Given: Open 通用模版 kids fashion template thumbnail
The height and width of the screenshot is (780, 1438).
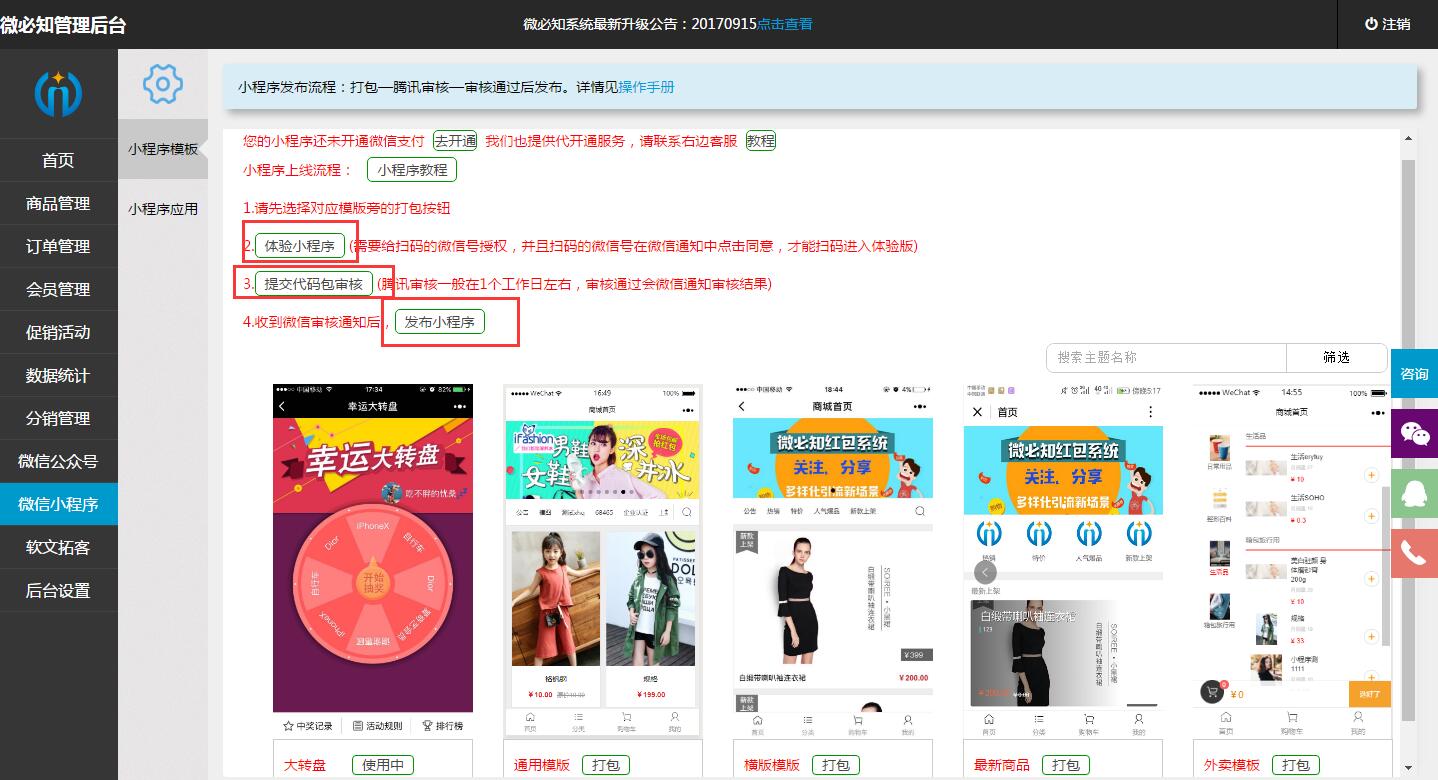Looking at the screenshot, I should point(603,561).
